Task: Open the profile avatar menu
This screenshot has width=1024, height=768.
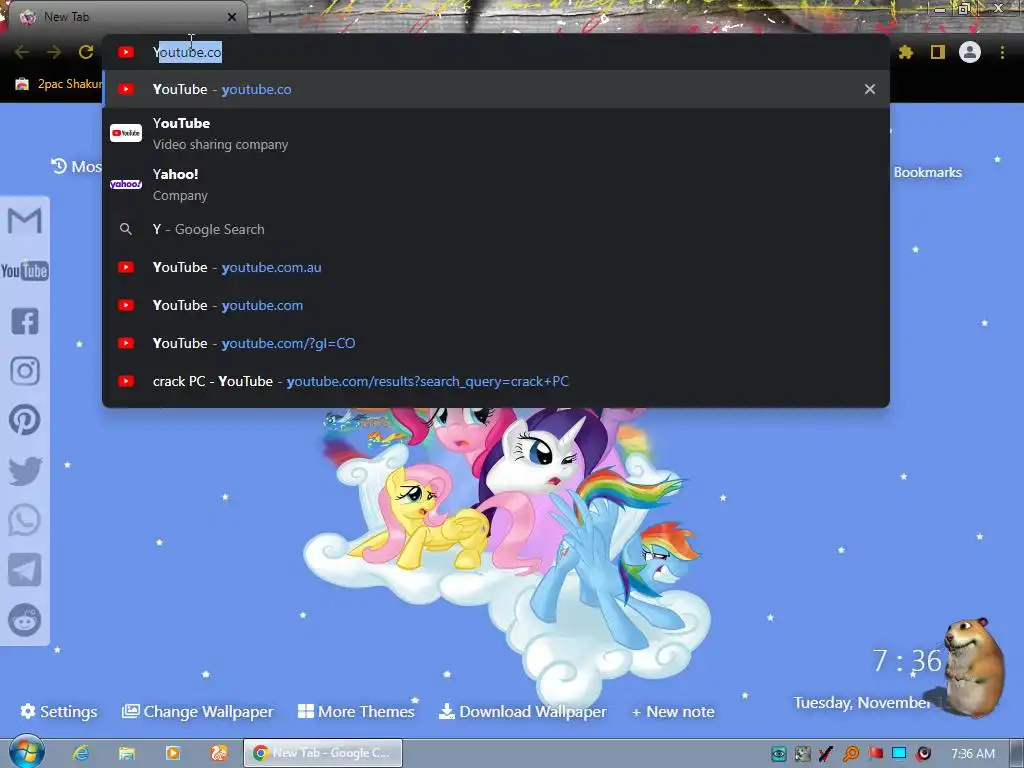Action: [970, 52]
